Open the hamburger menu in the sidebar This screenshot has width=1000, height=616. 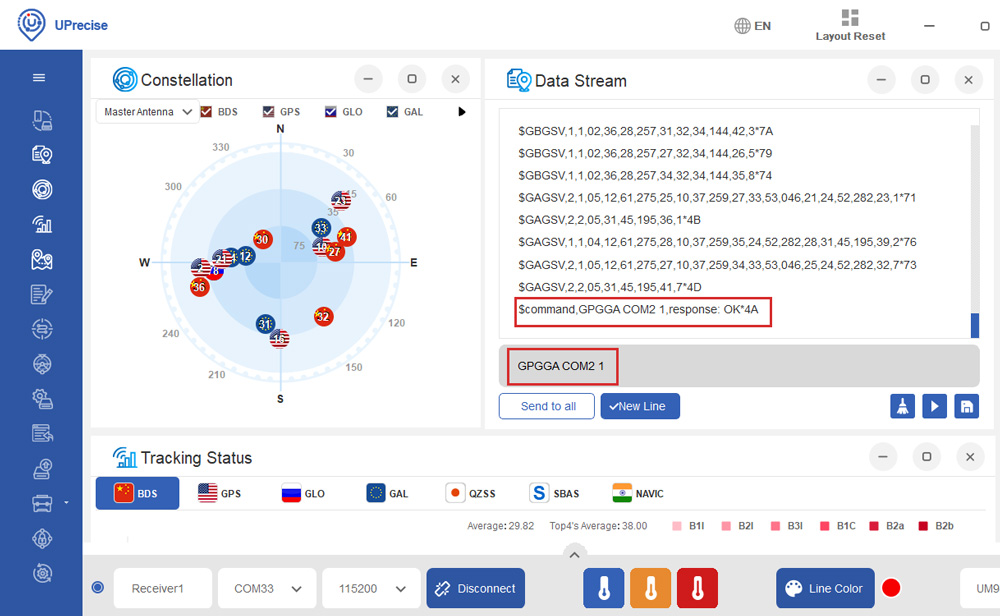39,78
